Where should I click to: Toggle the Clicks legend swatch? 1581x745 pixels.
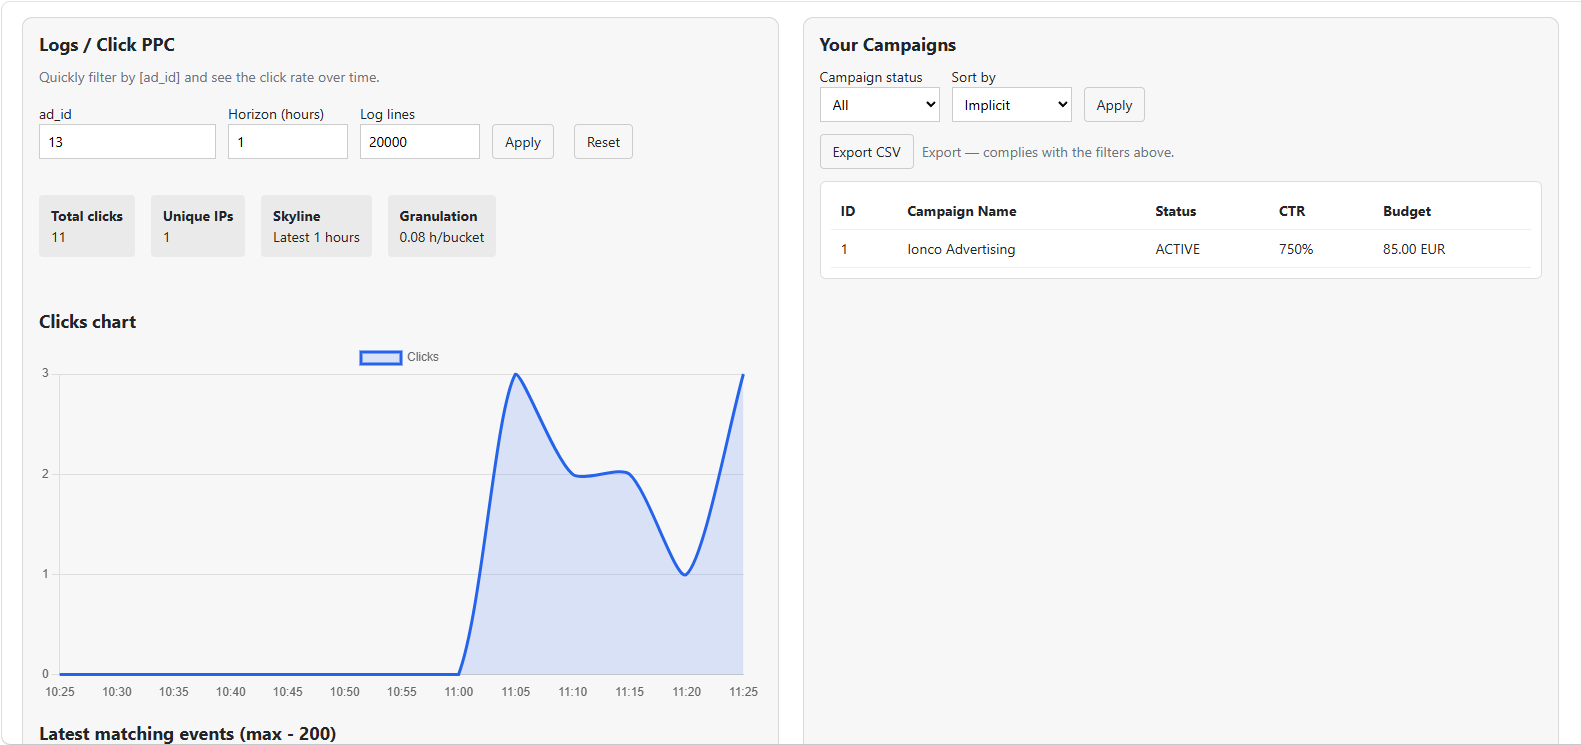(x=381, y=357)
